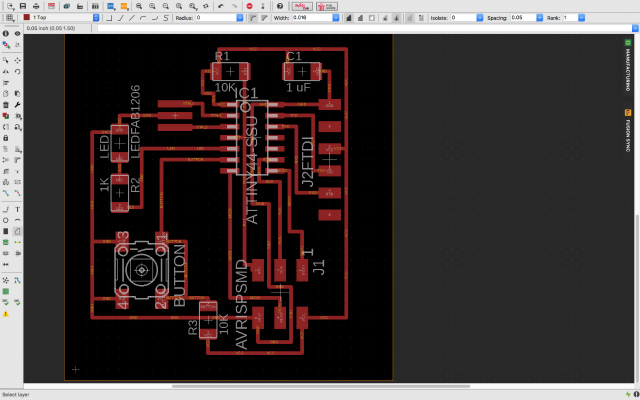Click the Radius value field
This screenshot has height=400, width=640.
pos(216,18)
